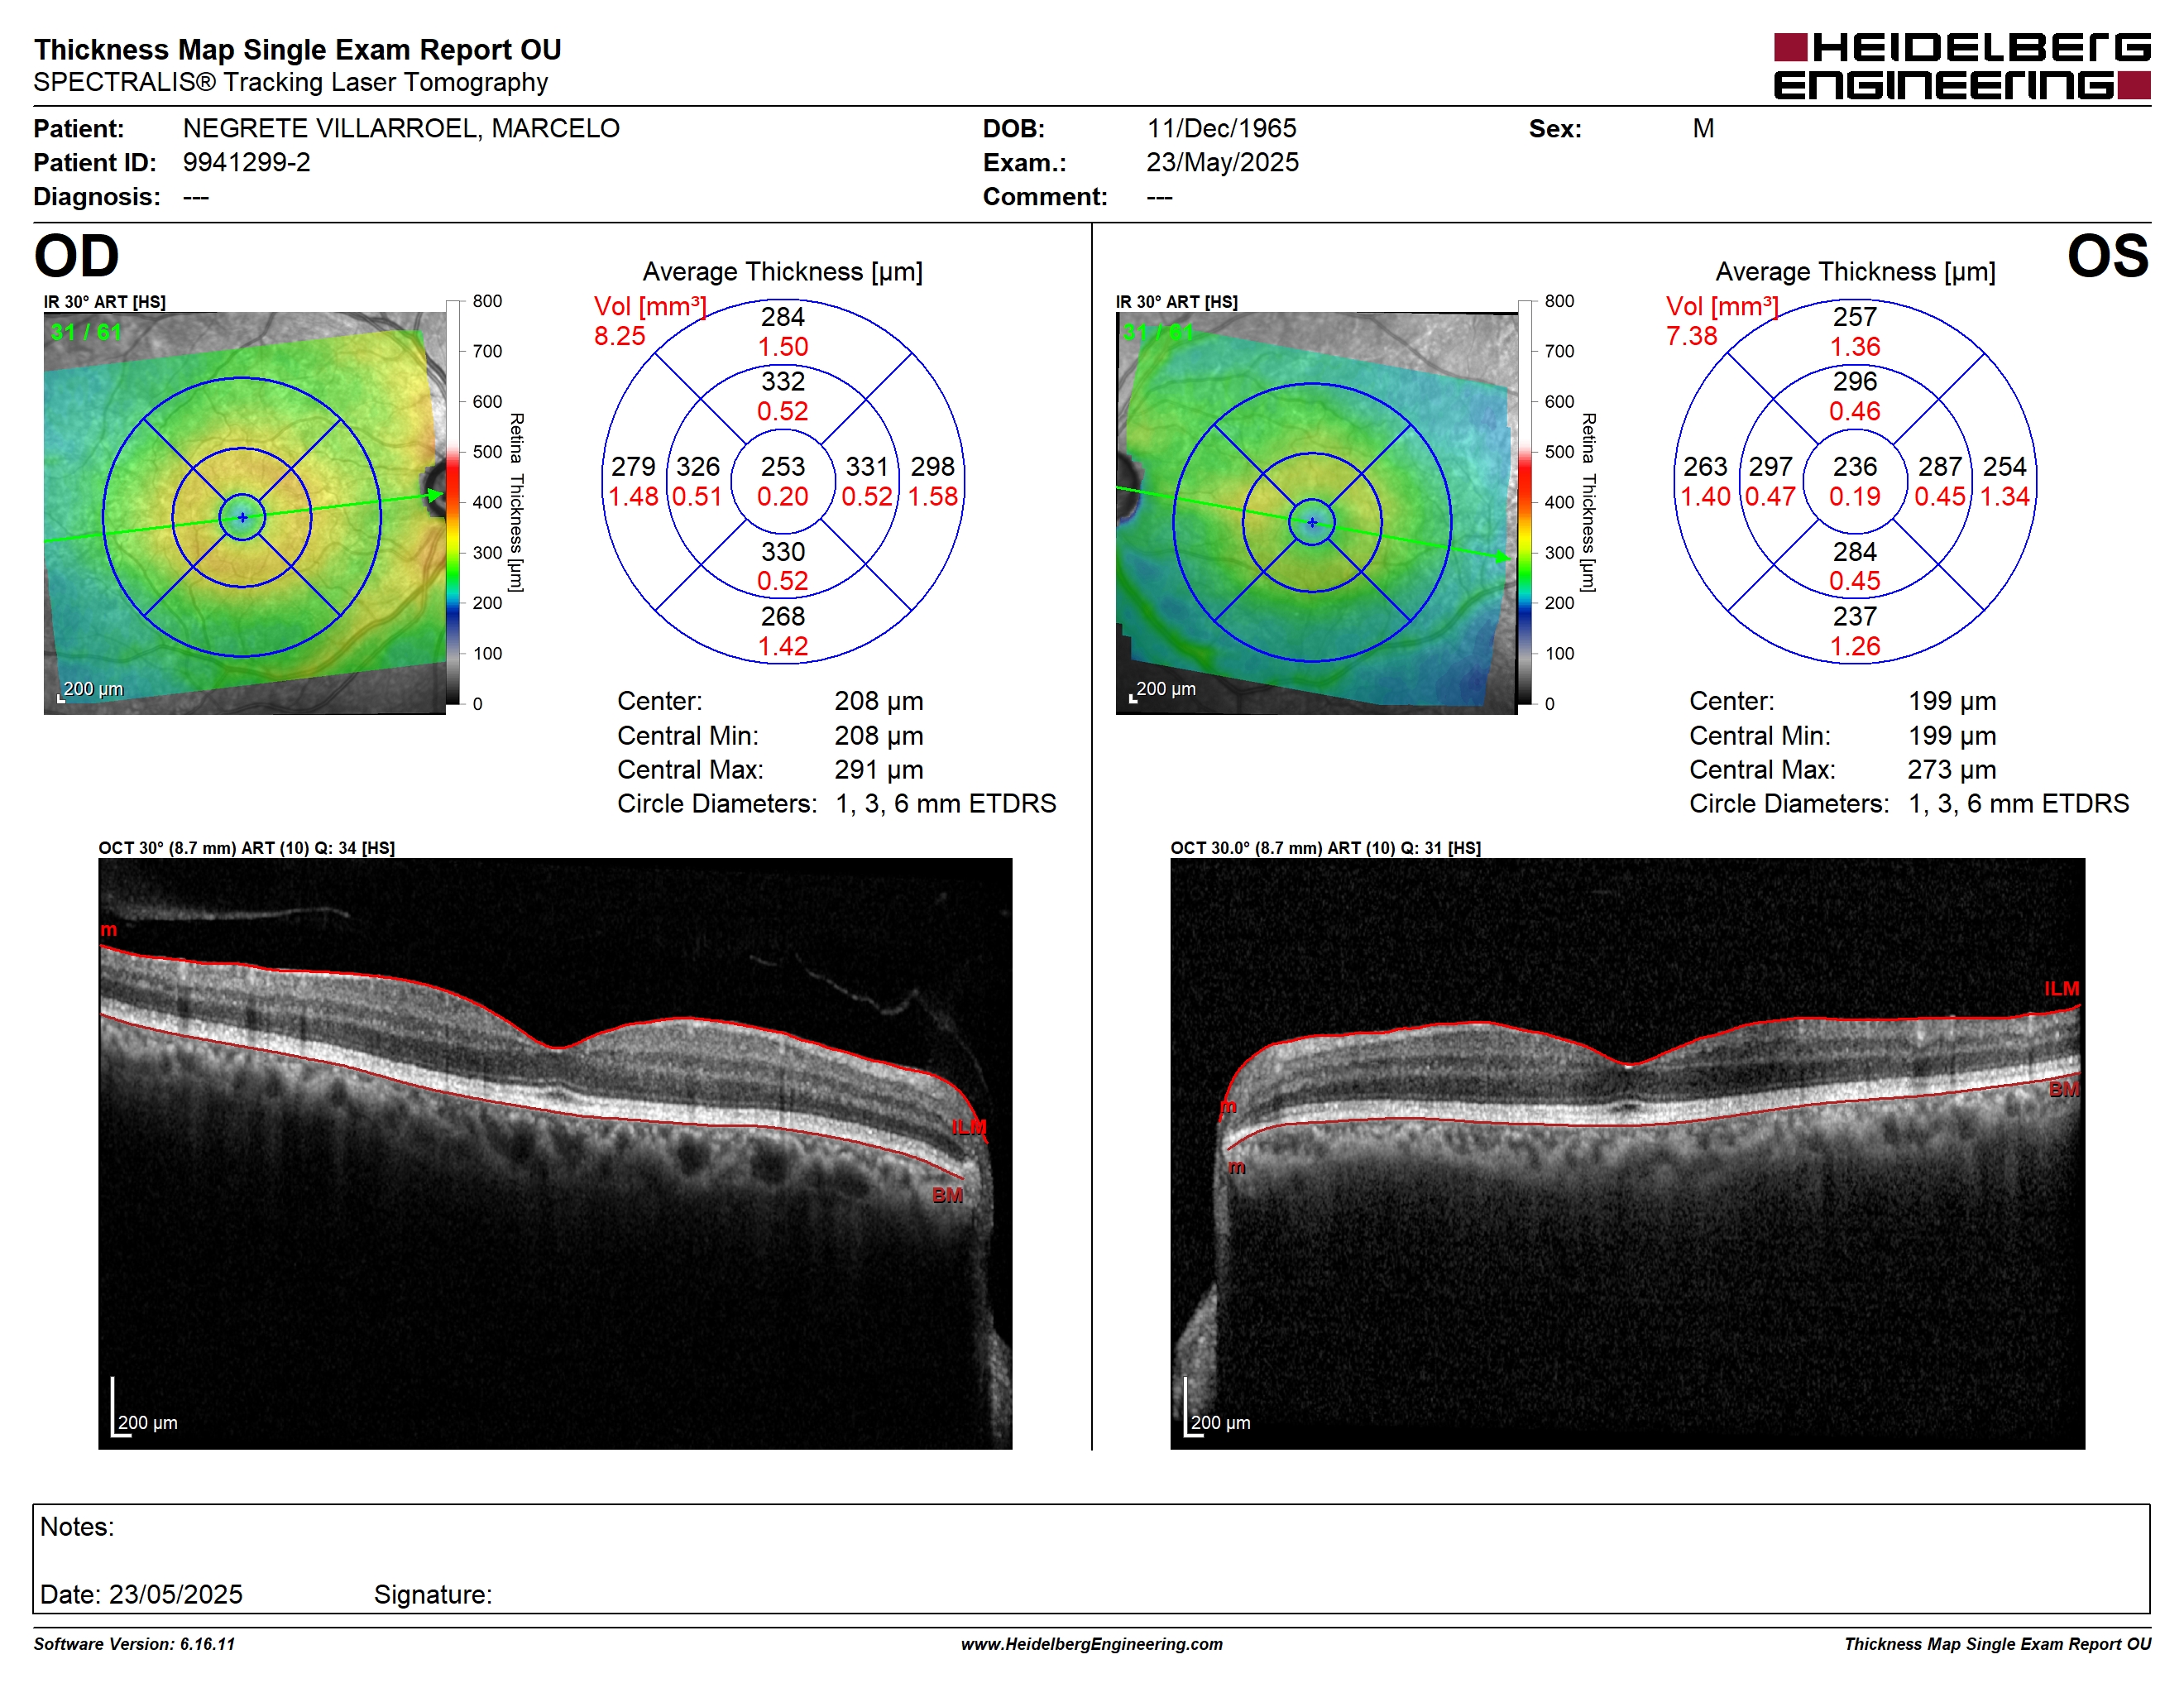Click the patient name NEGRETE VILLARROEL, MARCELO

pos(401,129)
